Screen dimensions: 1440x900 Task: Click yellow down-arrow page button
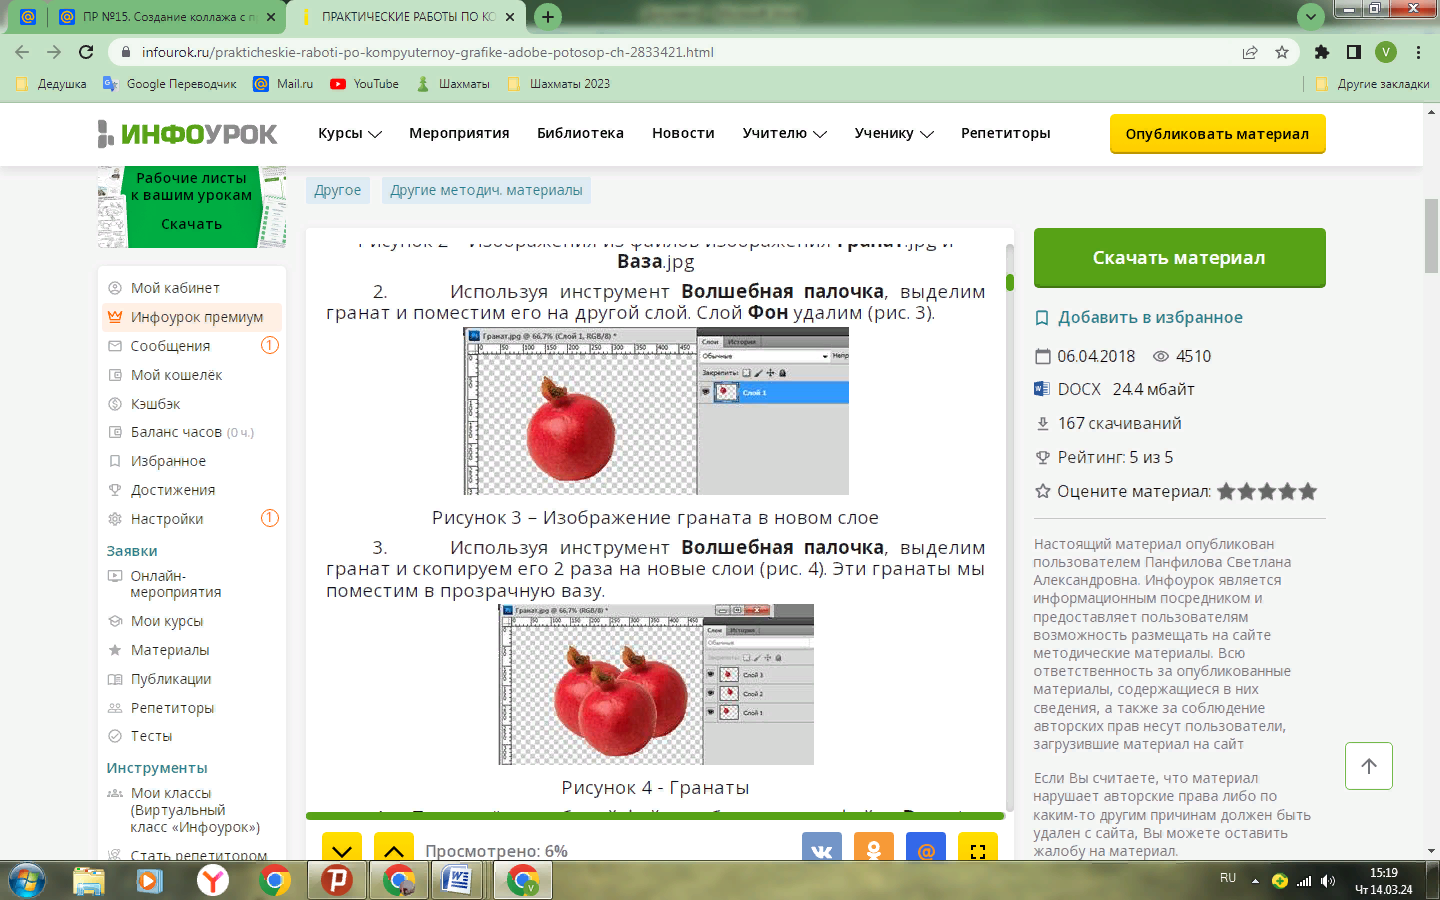pyautogui.click(x=342, y=848)
